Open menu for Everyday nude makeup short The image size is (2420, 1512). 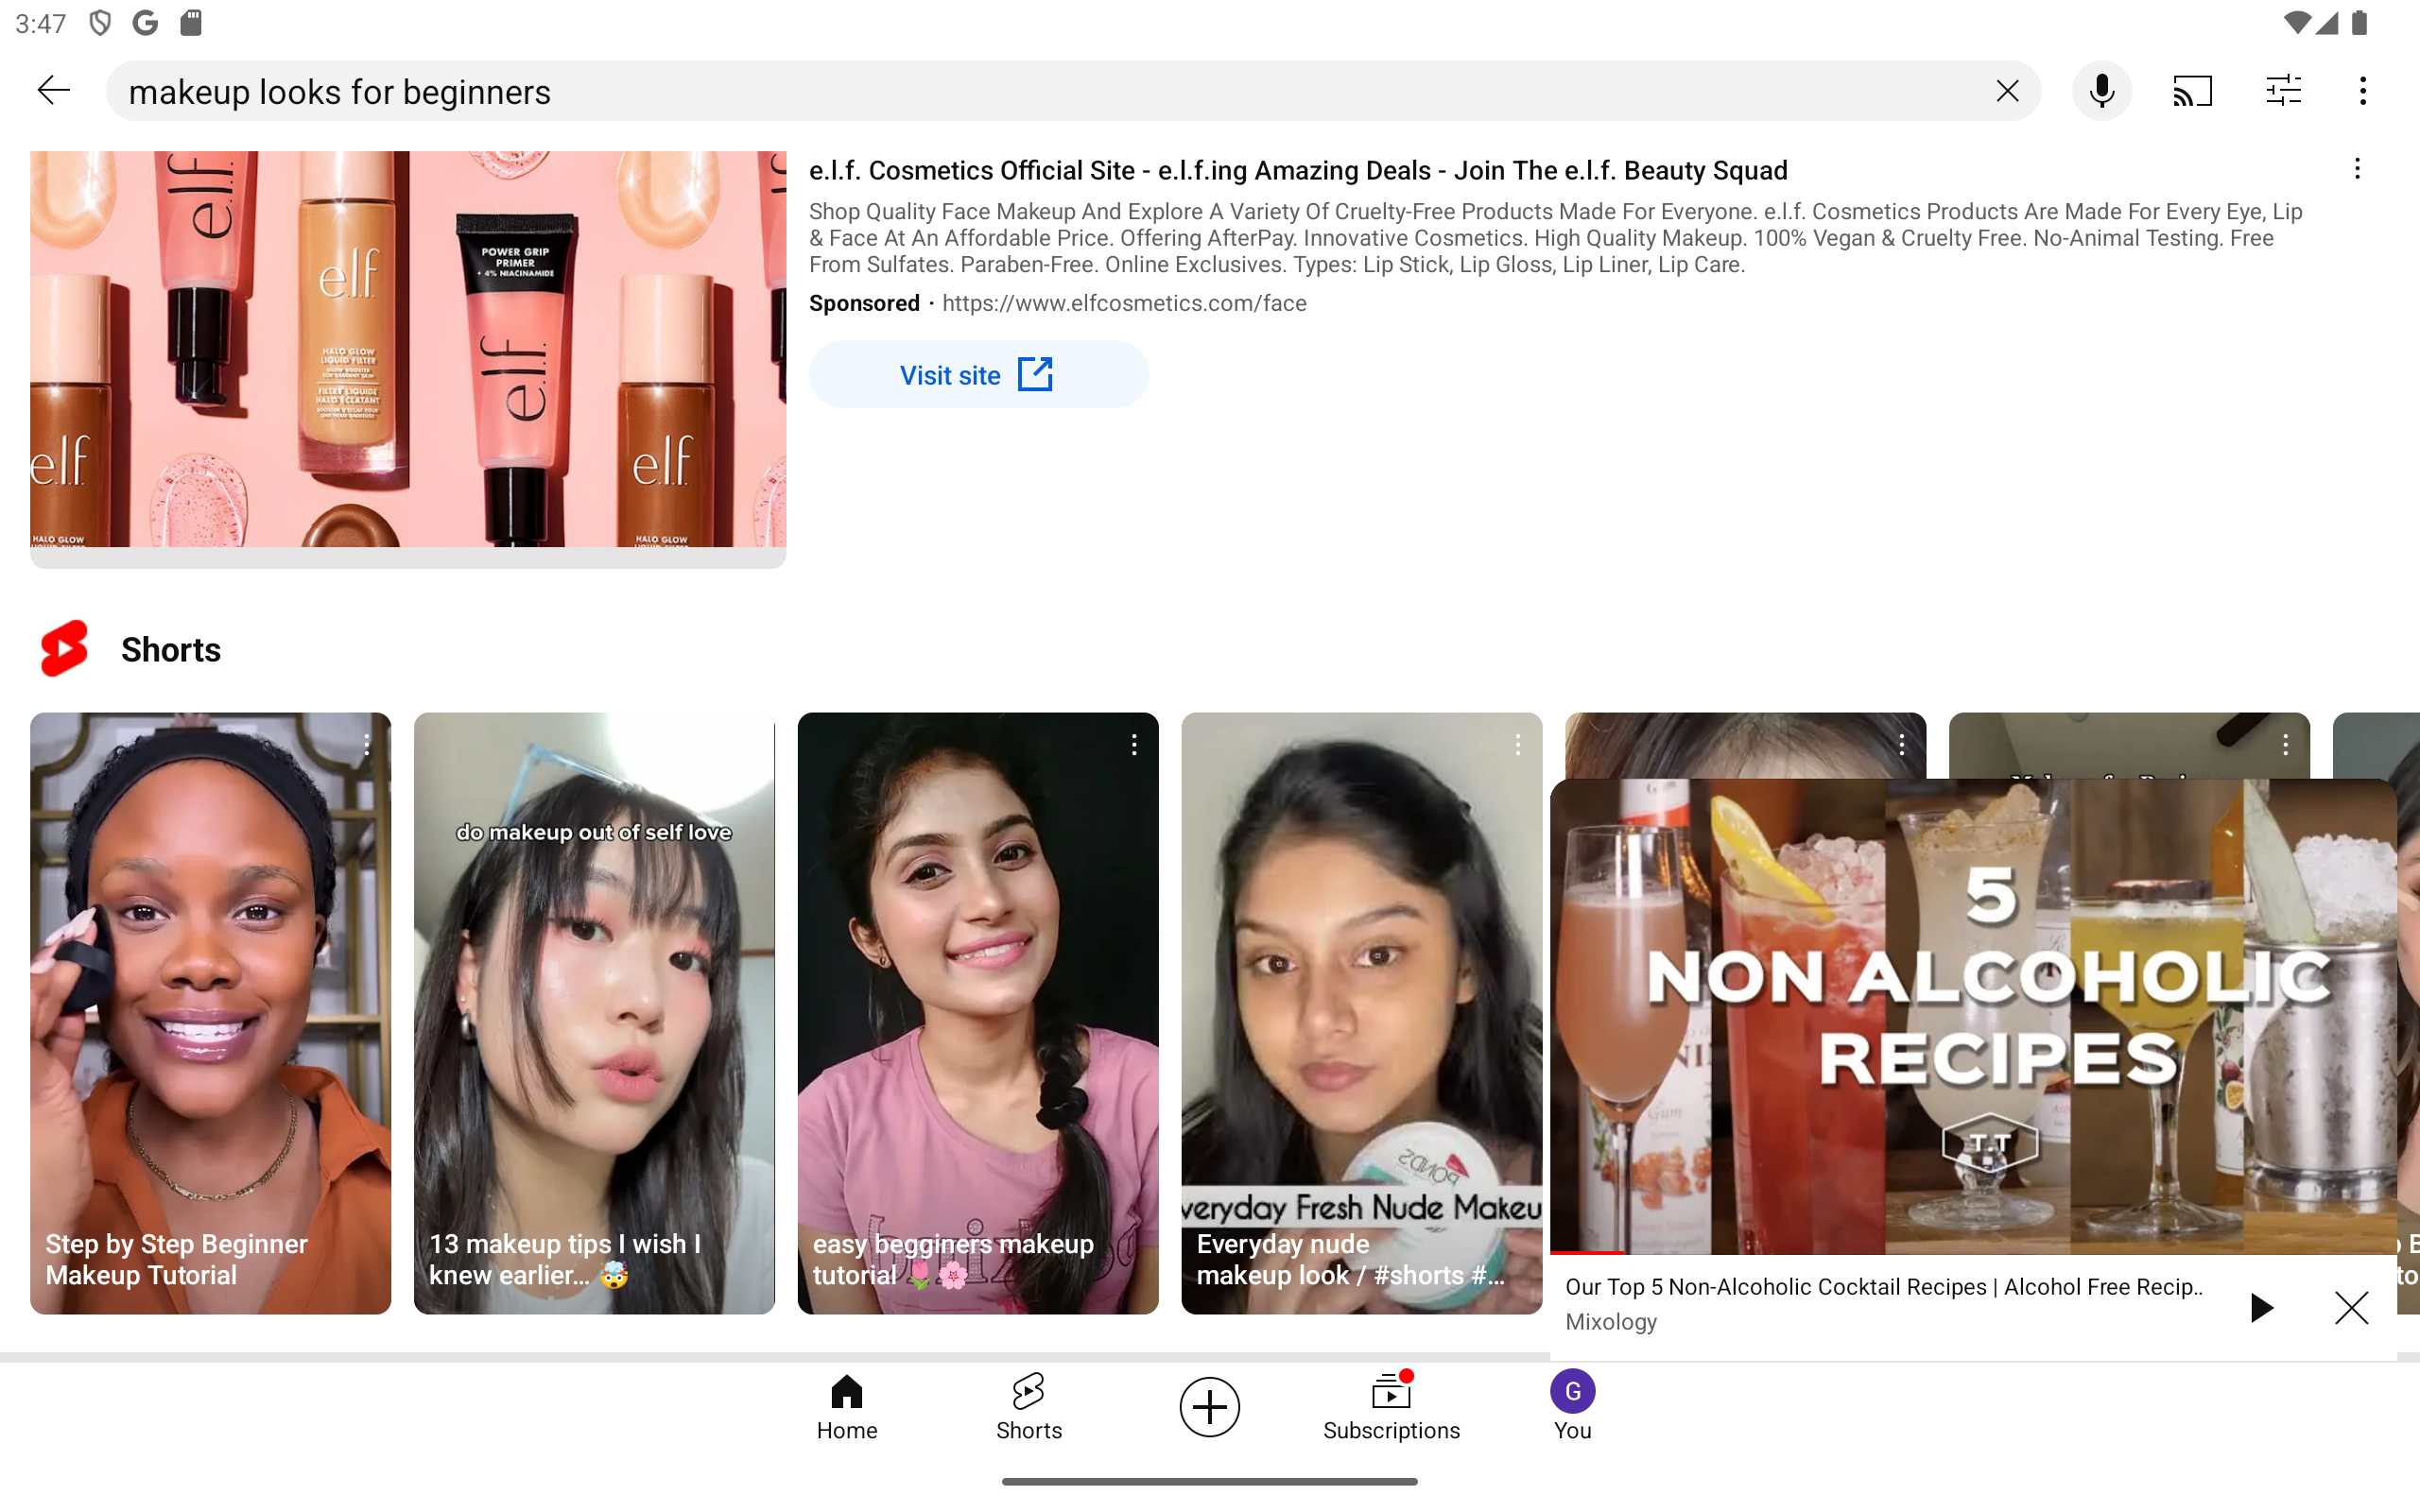tap(1518, 745)
